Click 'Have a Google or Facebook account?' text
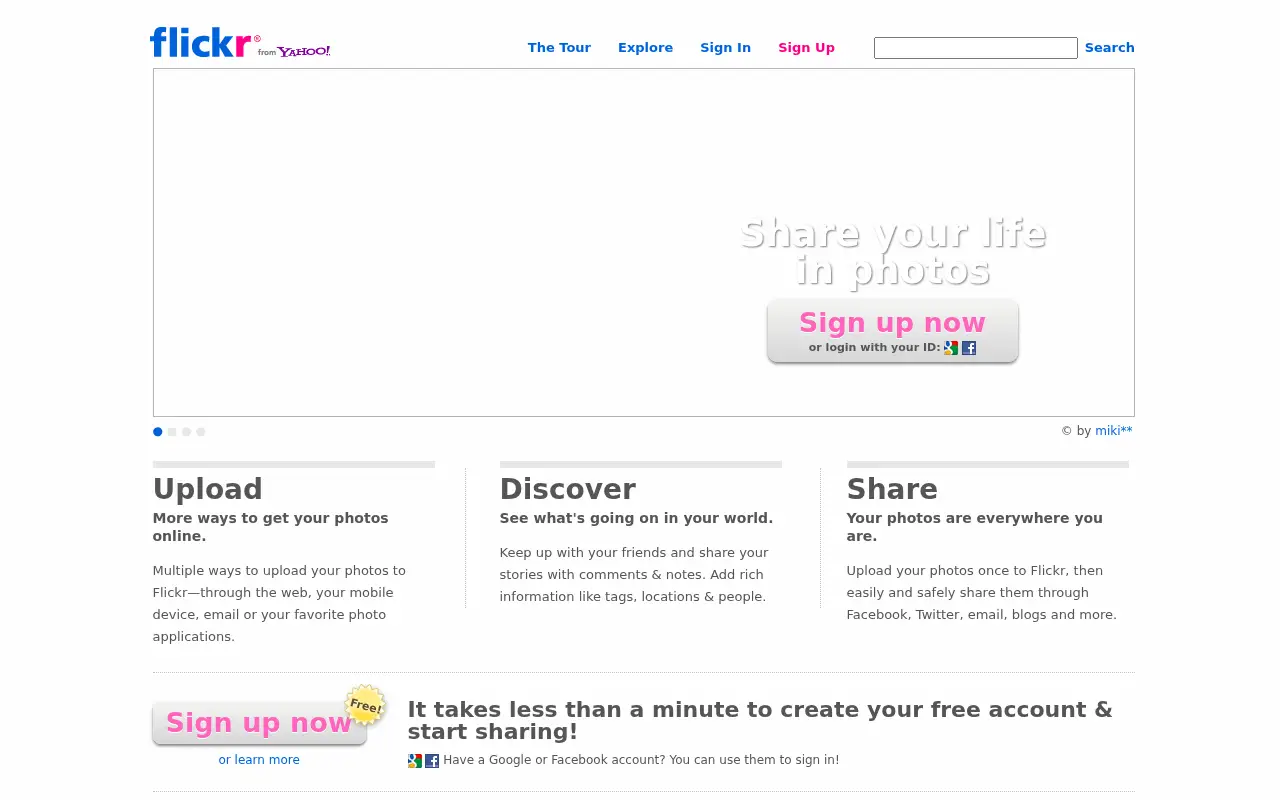1280x800 pixels. tap(641, 760)
